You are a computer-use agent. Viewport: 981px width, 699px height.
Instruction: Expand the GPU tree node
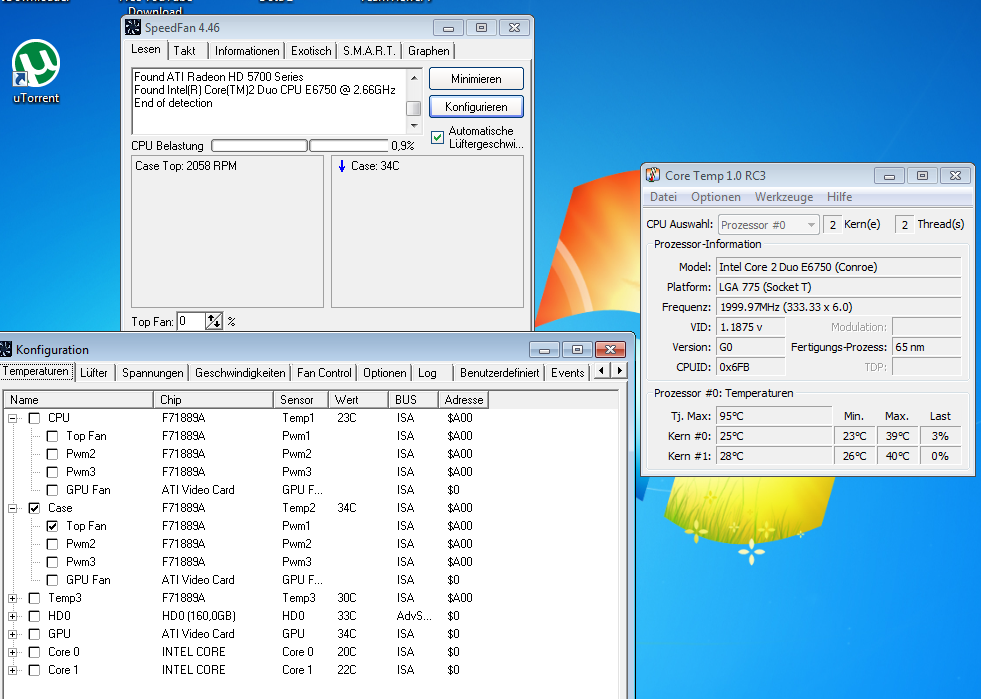[12, 634]
